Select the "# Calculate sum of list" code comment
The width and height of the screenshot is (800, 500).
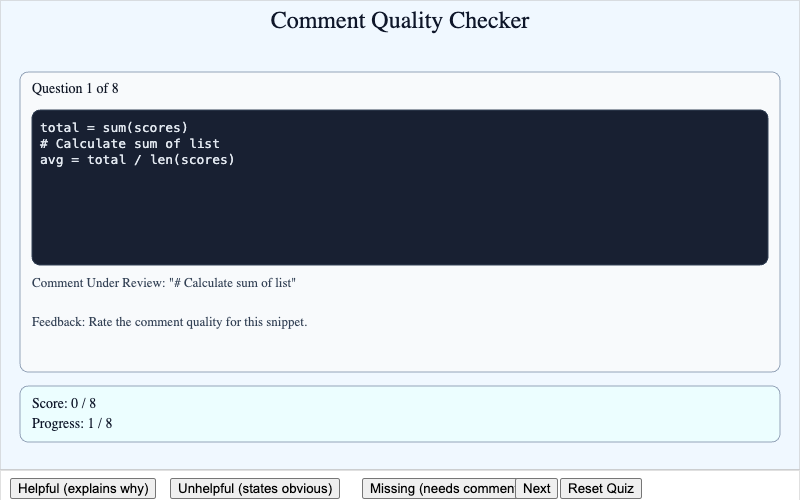coord(130,143)
